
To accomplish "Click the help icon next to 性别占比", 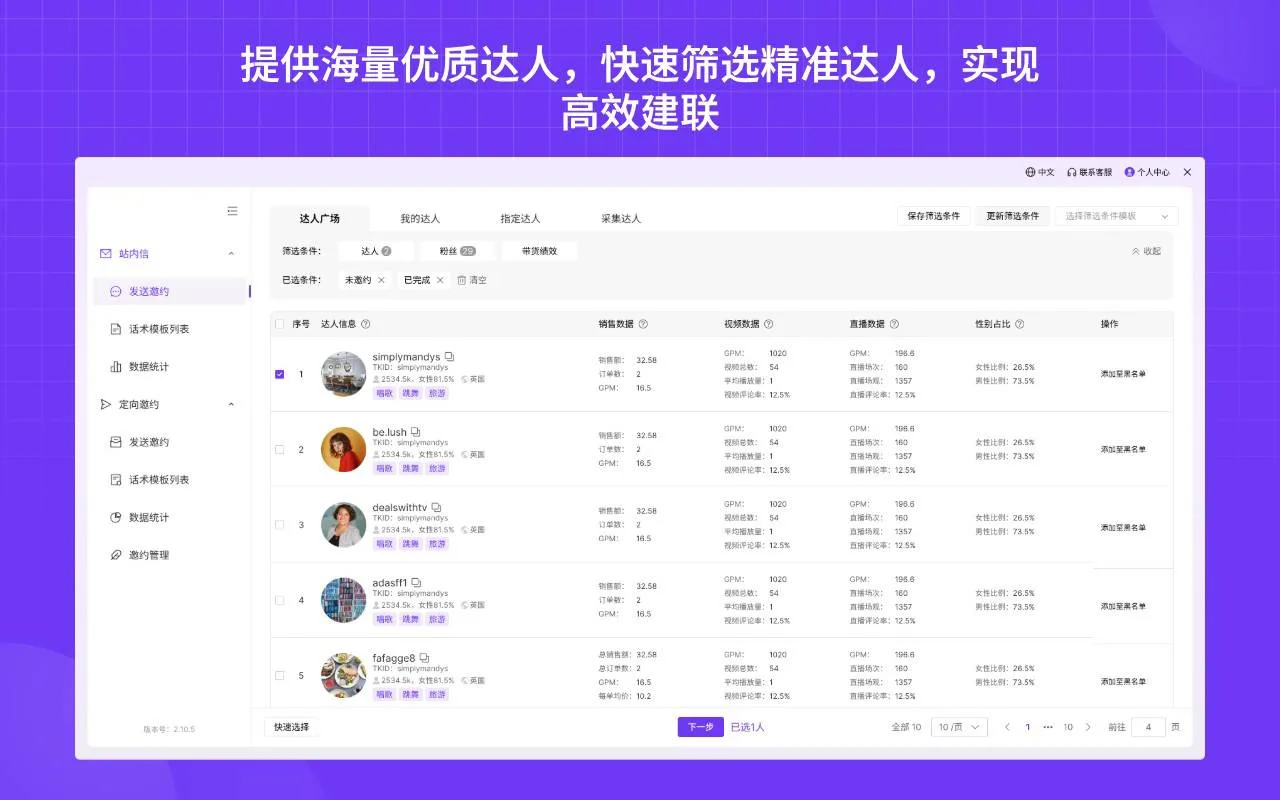I will (1019, 324).
